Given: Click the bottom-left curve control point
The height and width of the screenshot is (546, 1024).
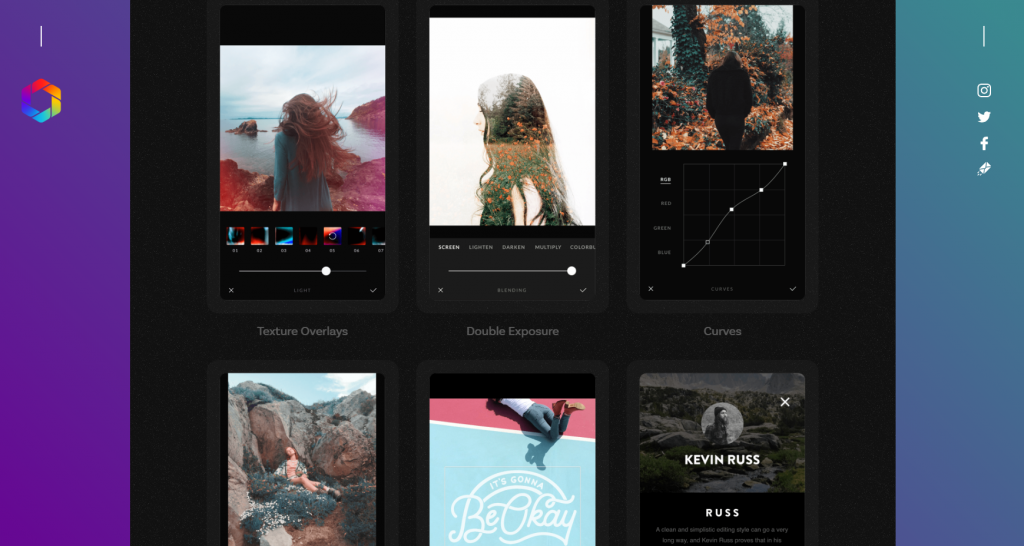Looking at the screenshot, I should point(684,266).
